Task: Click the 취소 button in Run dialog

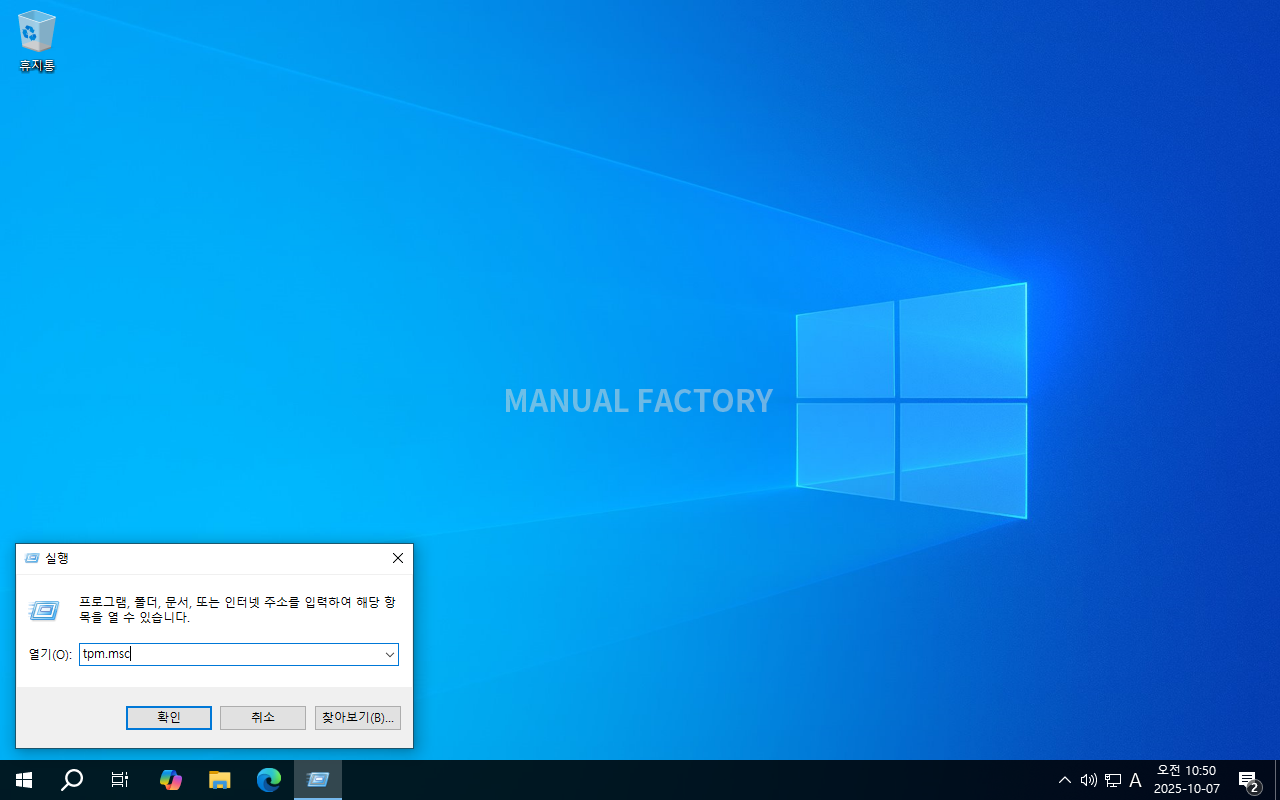Action: click(x=262, y=718)
